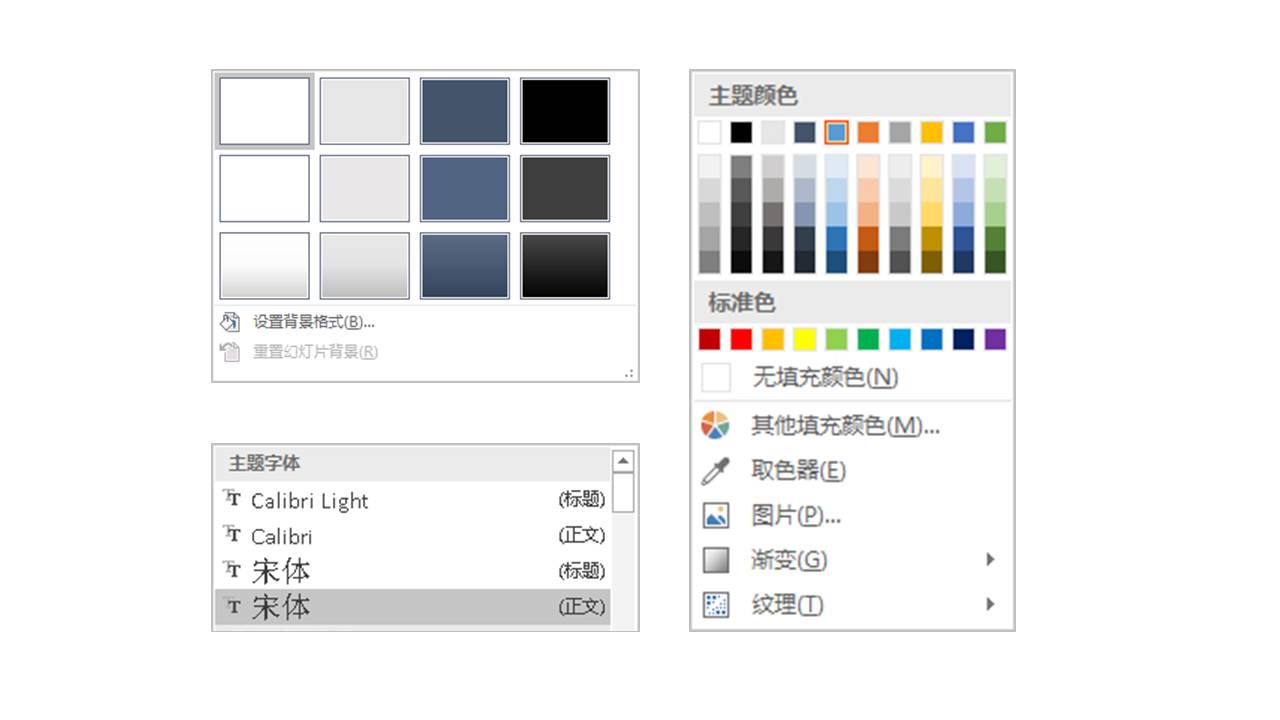Expand the 渐变 submenu arrow

tap(990, 559)
